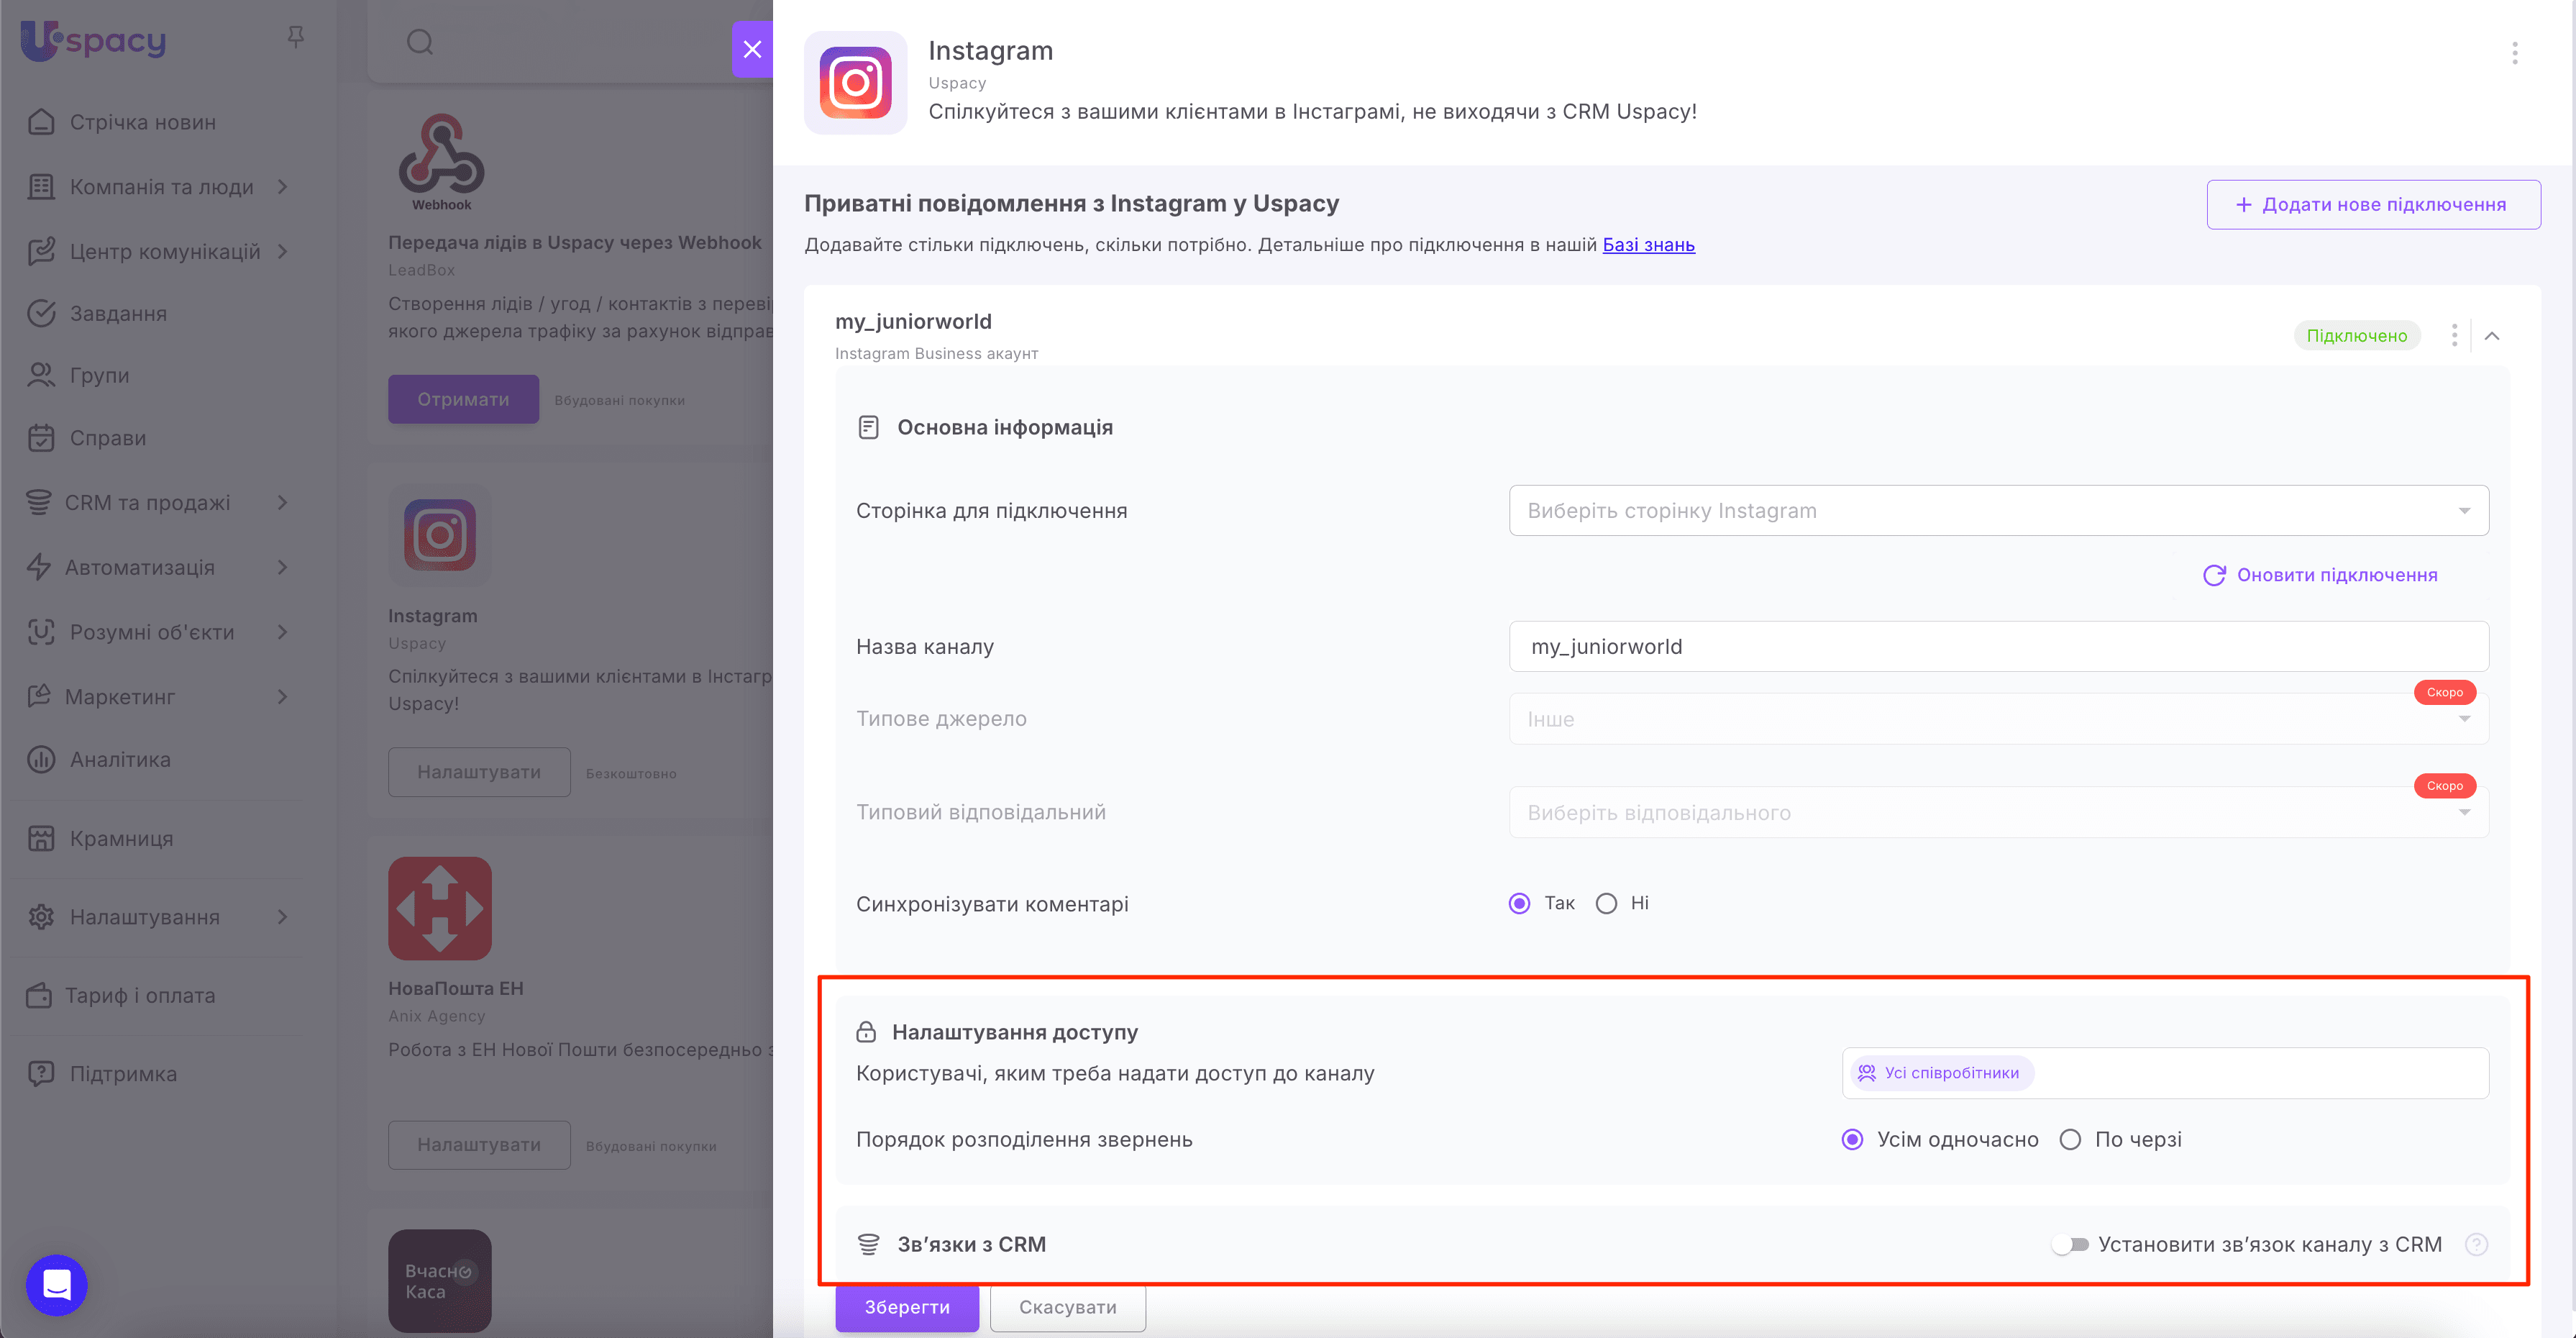The height and width of the screenshot is (1338, 2576).
Task: Go to Аналітика in sidebar
Action: point(120,760)
